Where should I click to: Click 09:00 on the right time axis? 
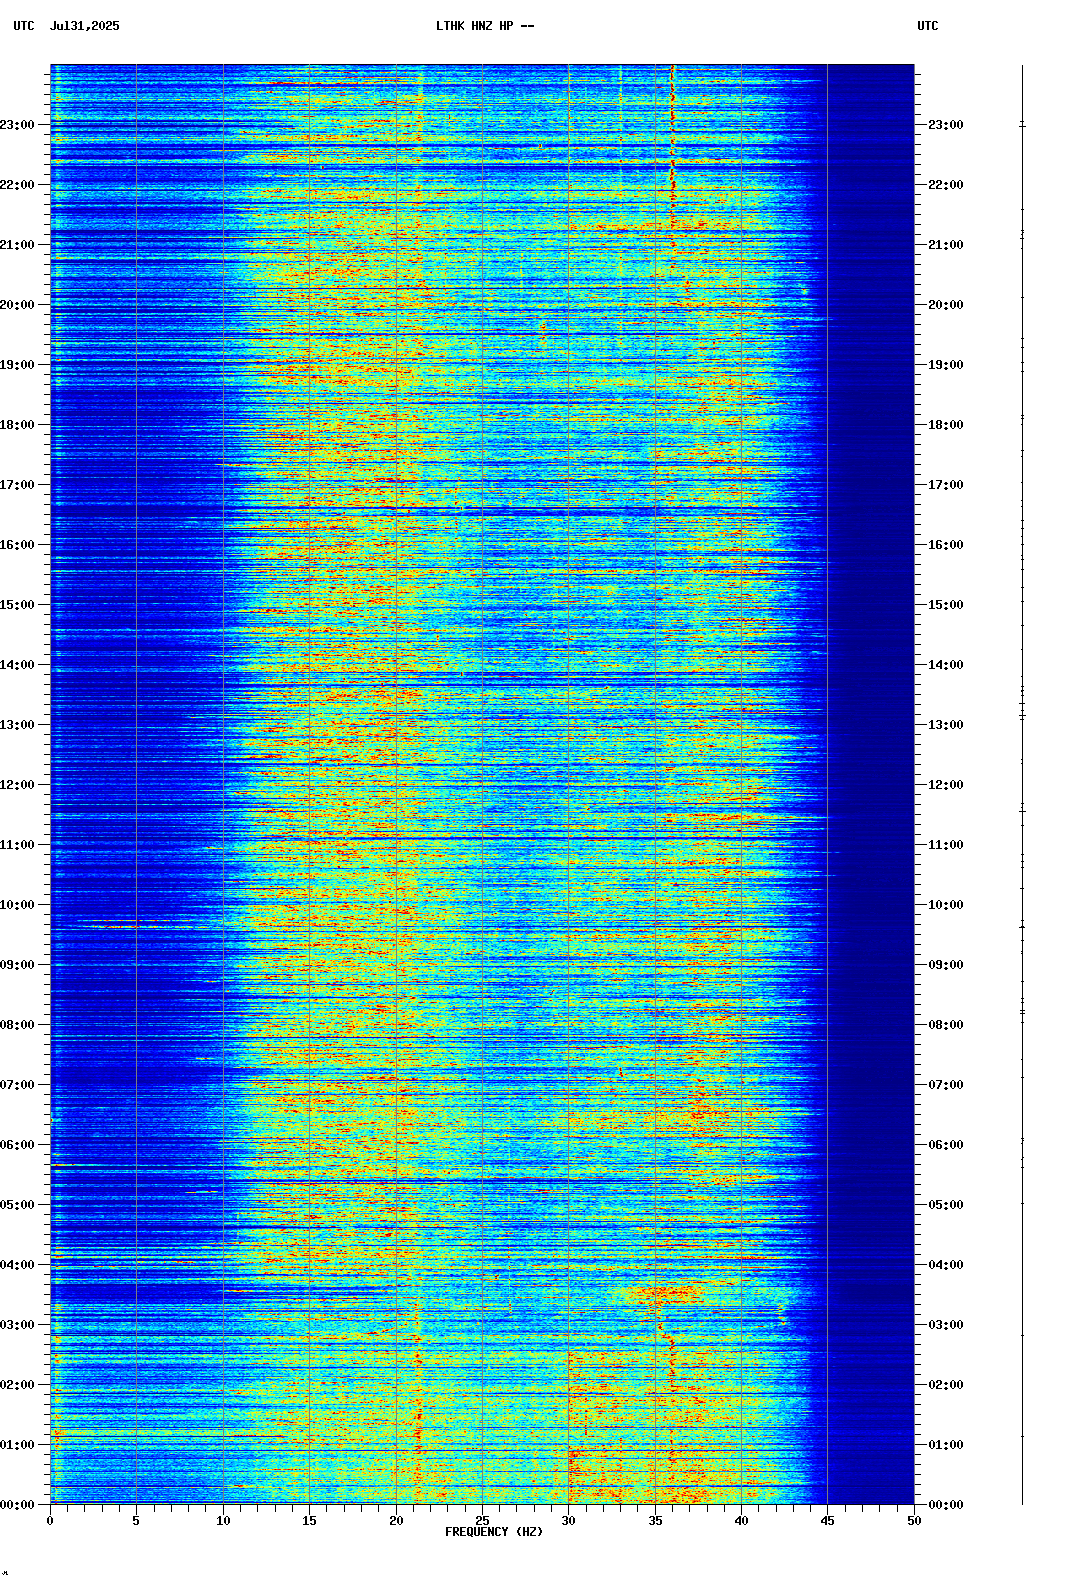coord(946,965)
